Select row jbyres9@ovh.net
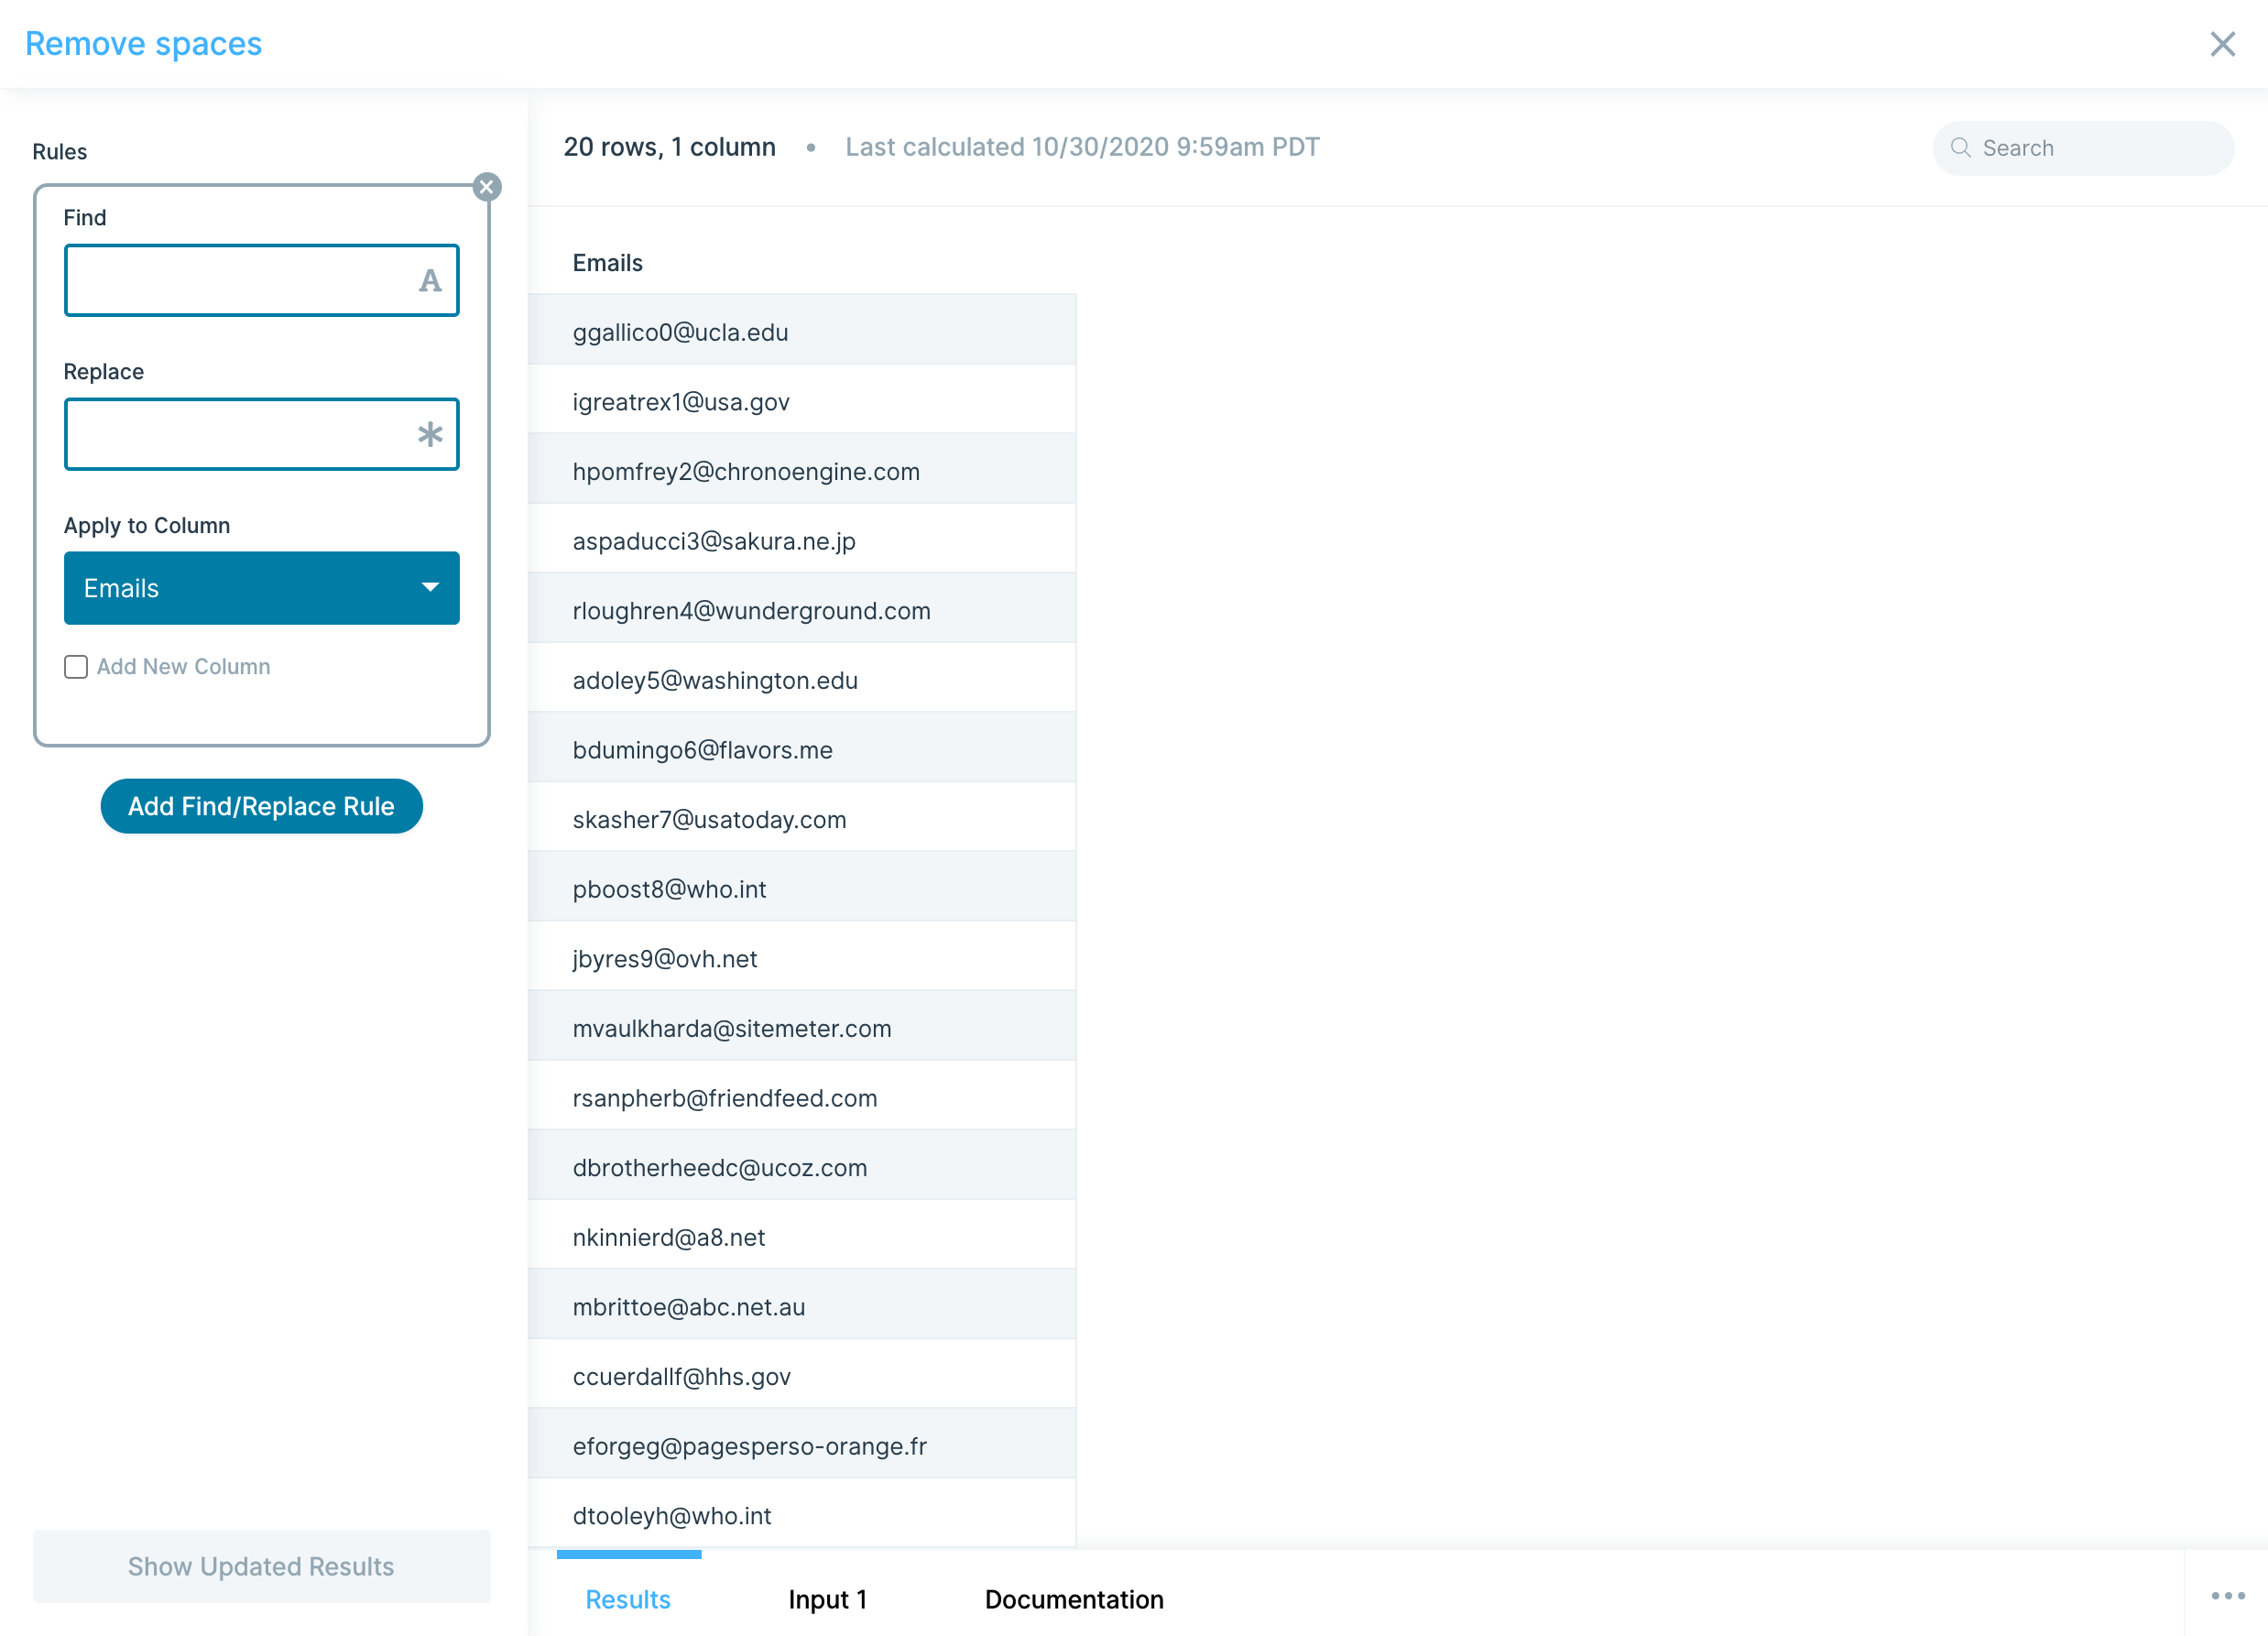This screenshot has width=2268, height=1636. (802, 956)
